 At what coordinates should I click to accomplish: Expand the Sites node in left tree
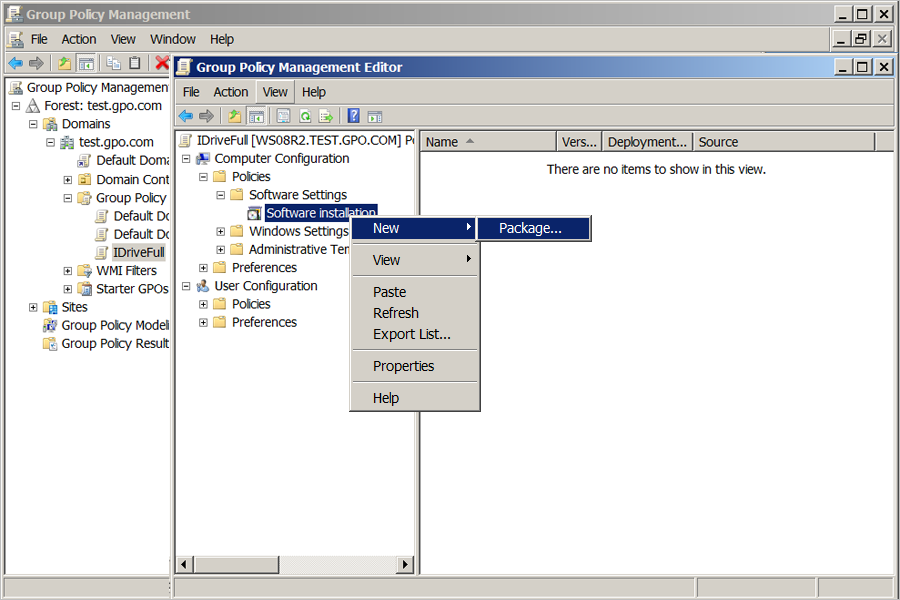pyautogui.click(x=33, y=307)
